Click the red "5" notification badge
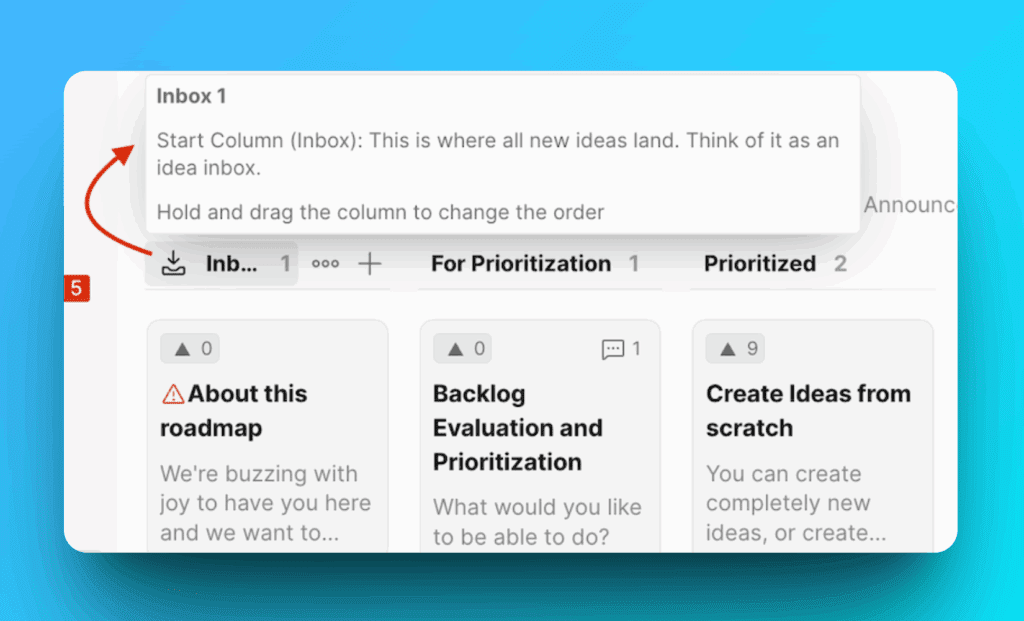This screenshot has width=1024, height=621. pos(77,289)
